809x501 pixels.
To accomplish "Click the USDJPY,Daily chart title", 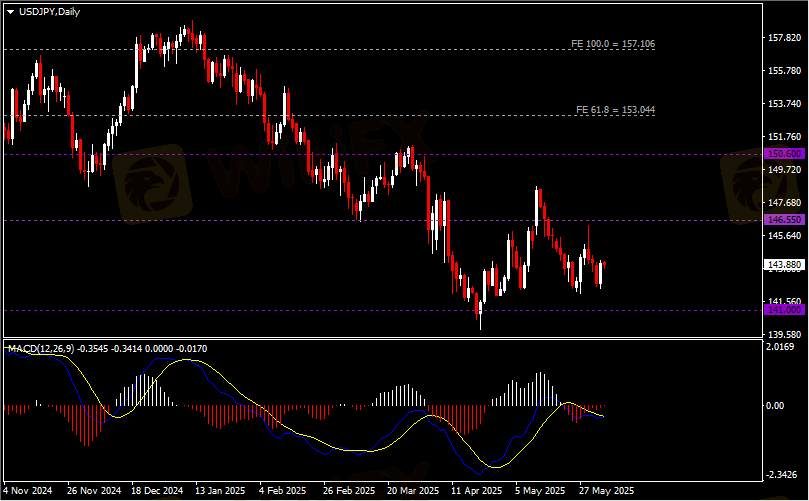I will (x=50, y=12).
